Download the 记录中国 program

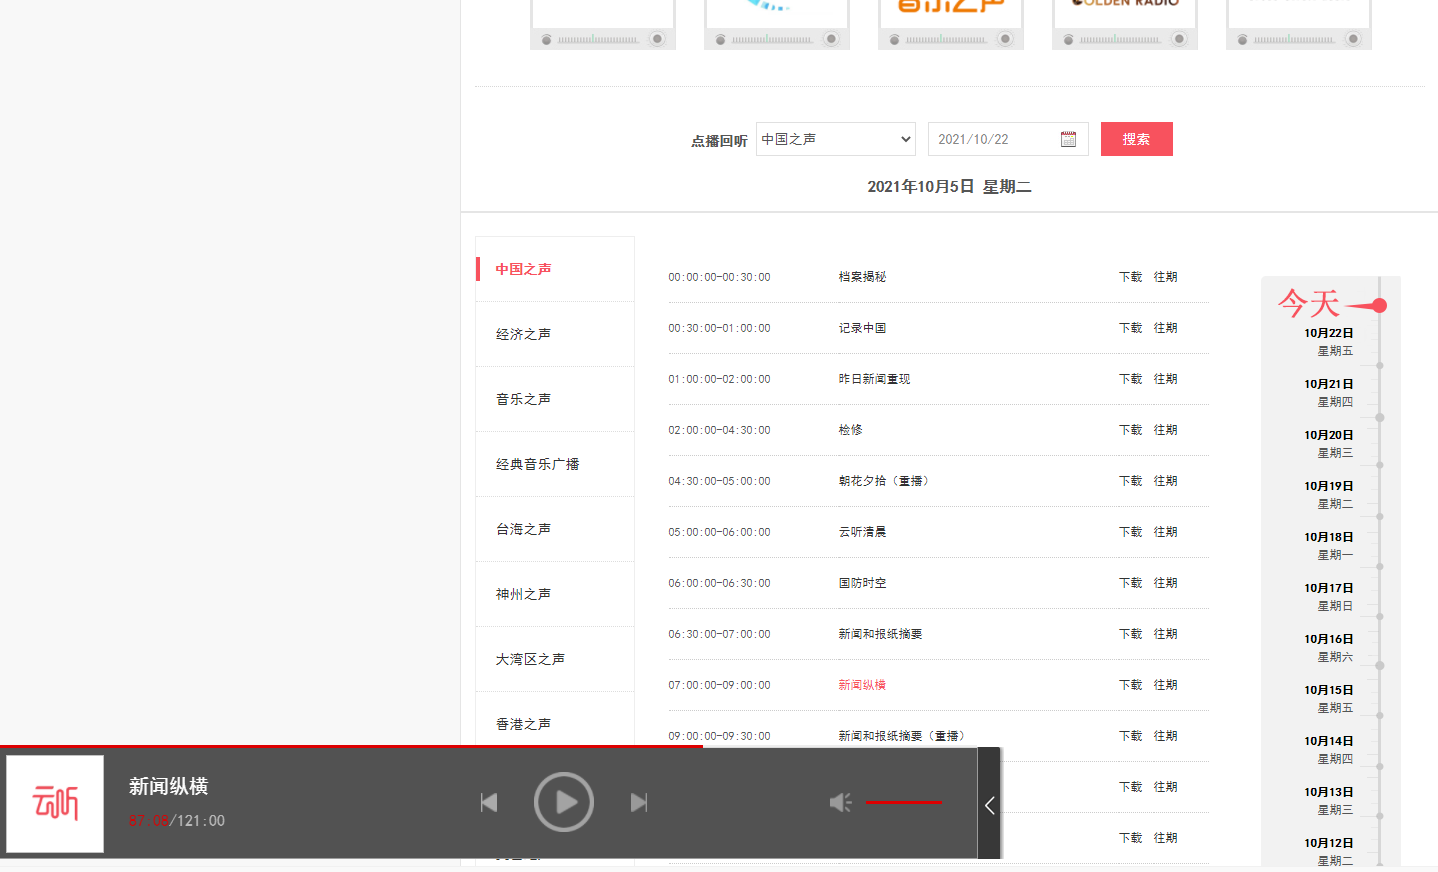(x=1131, y=328)
